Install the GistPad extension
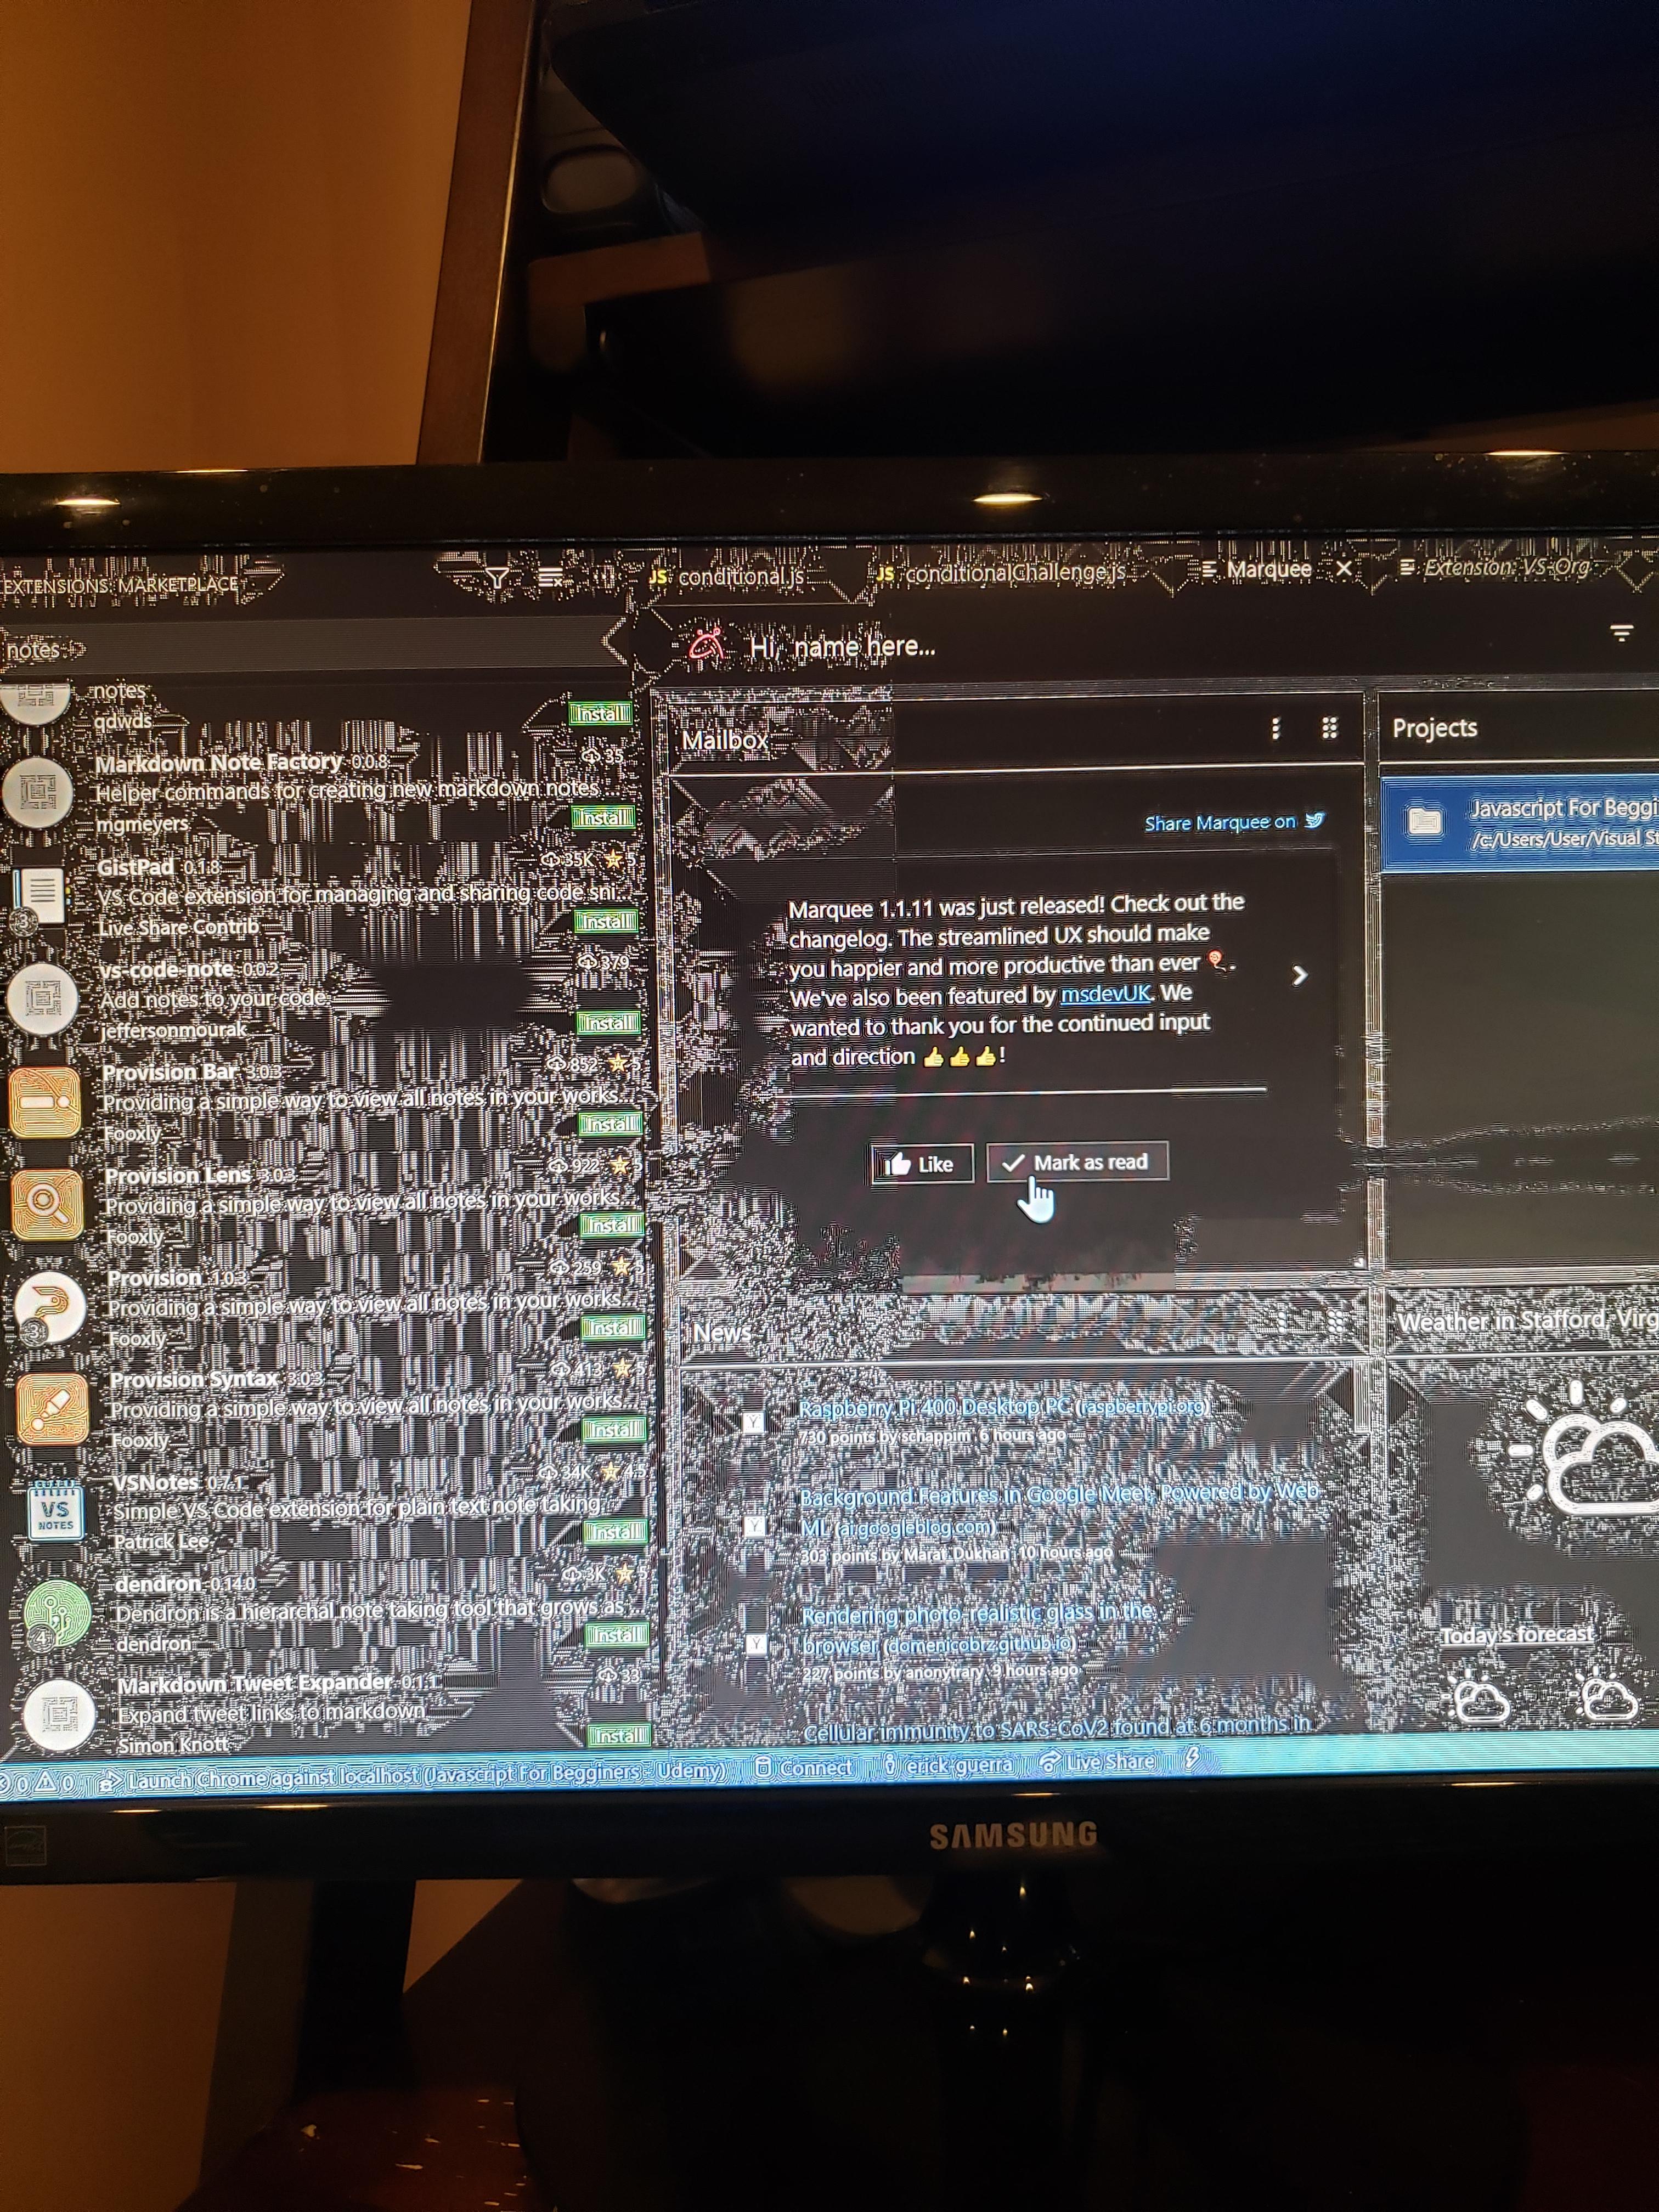This screenshot has height=2212, width=1659. pyautogui.click(x=606, y=921)
